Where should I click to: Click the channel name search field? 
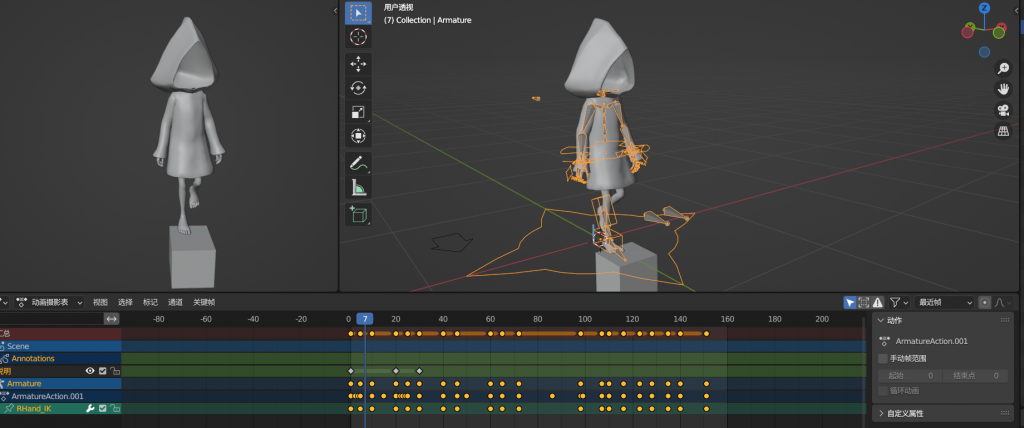[52, 319]
